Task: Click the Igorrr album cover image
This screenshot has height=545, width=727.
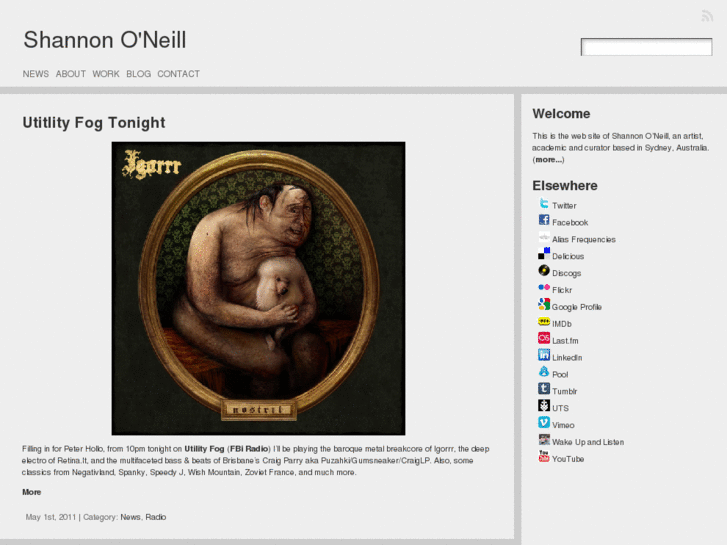Action: pos(258,289)
